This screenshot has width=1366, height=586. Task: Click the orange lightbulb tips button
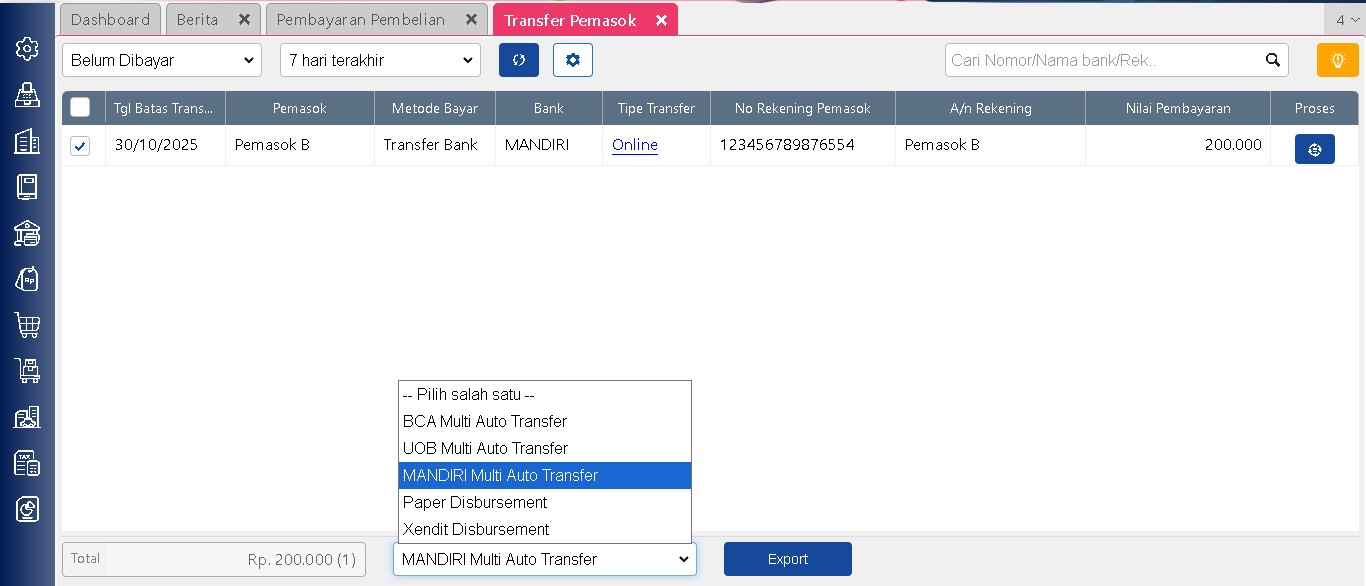point(1337,60)
